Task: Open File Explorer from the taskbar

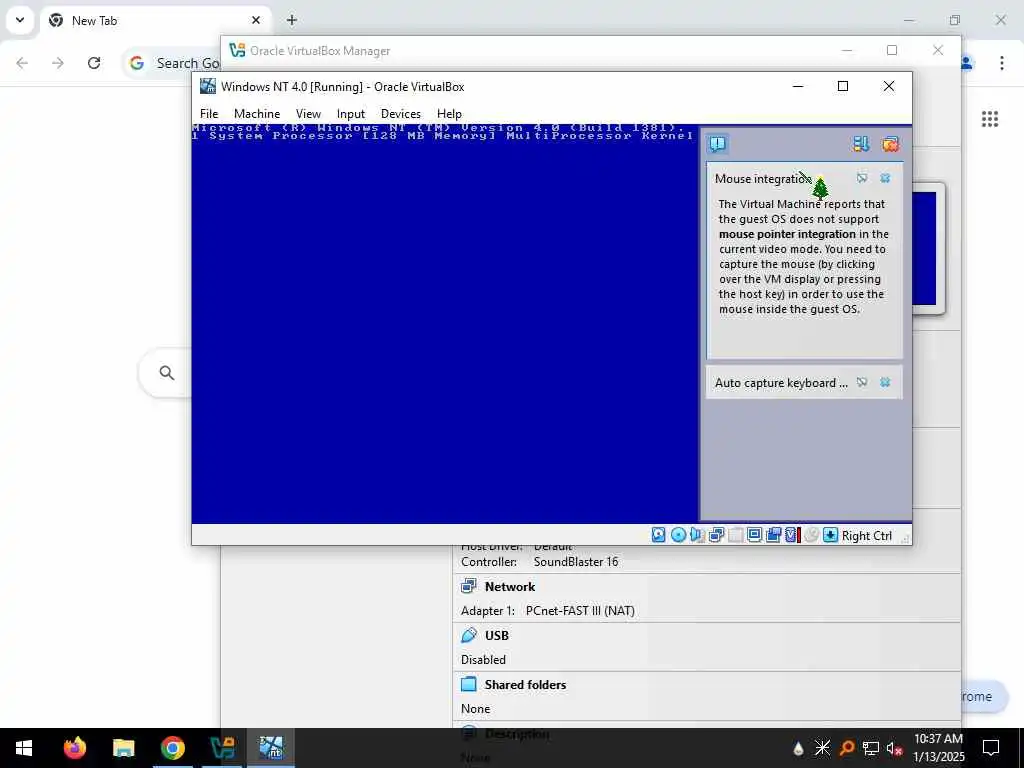Action: 123,748
